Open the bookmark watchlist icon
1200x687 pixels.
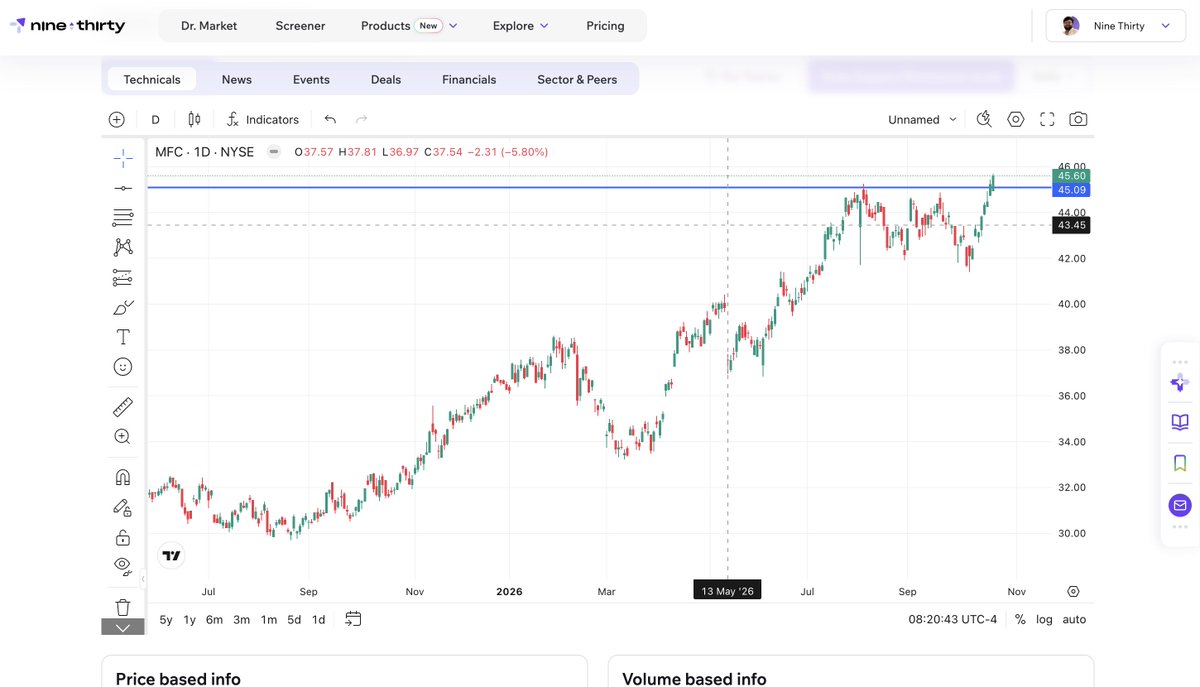pyautogui.click(x=1180, y=463)
